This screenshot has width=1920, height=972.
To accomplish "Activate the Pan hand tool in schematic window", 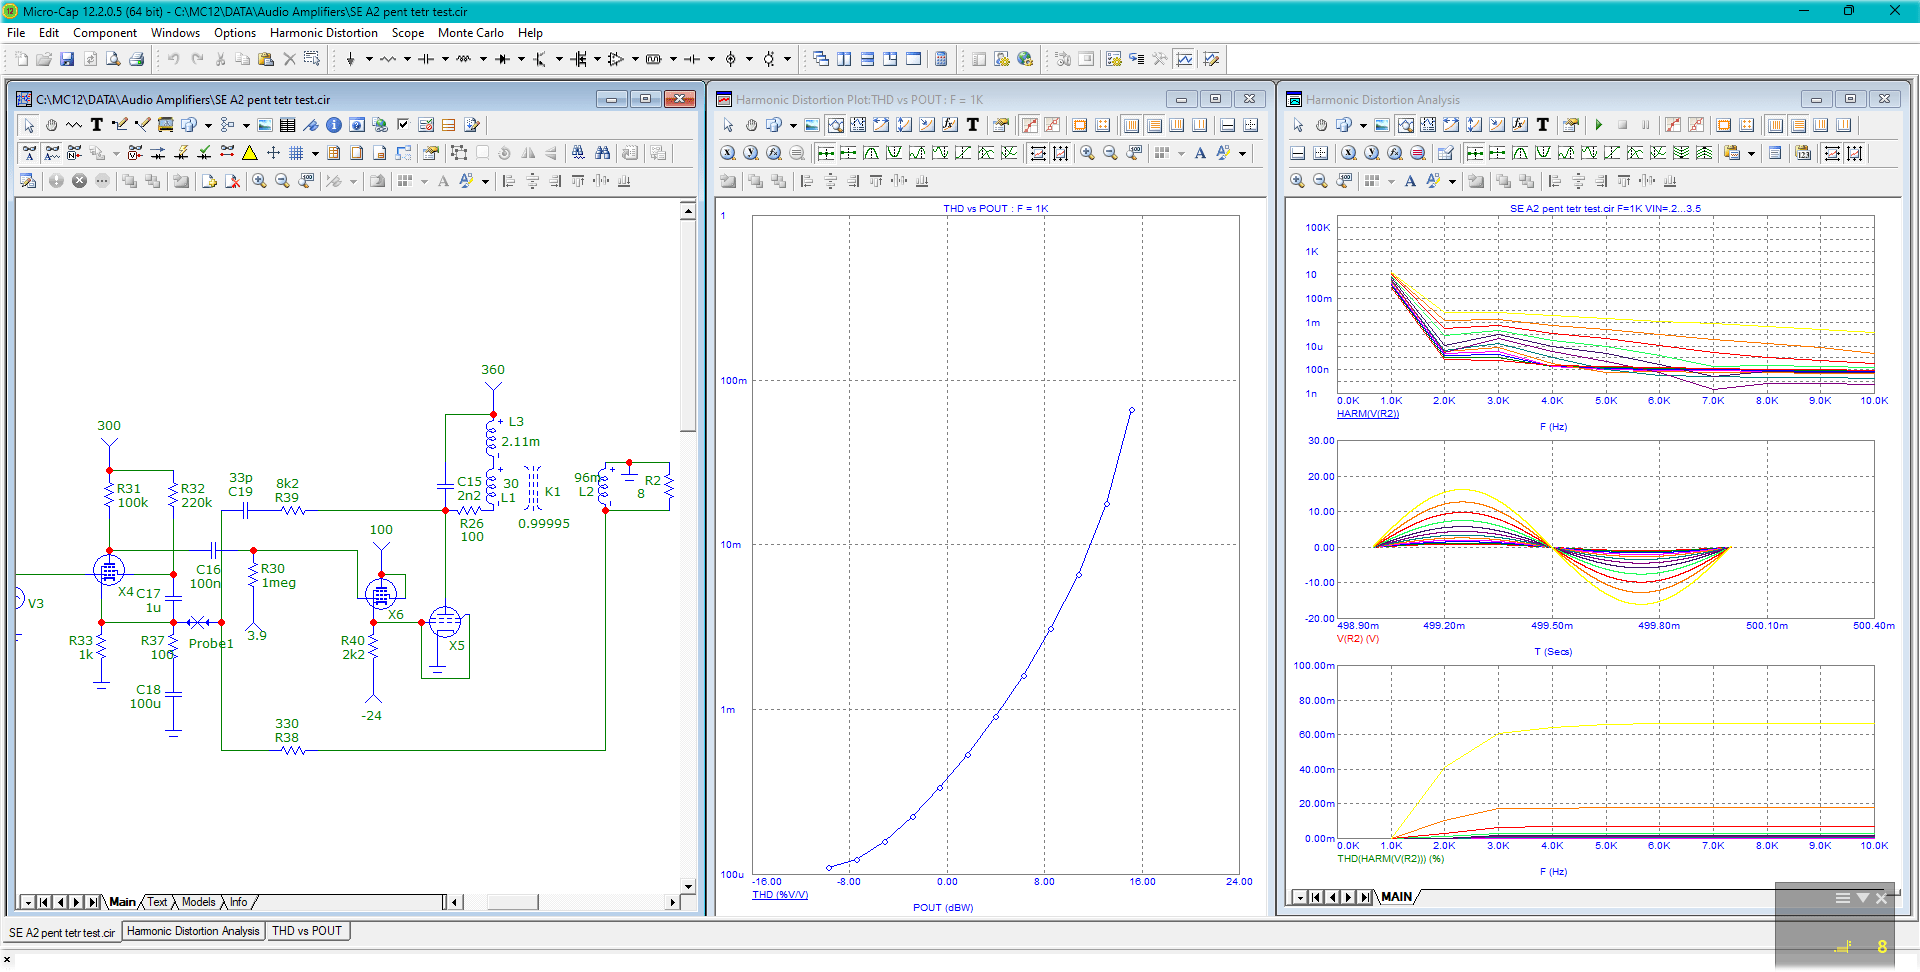I will pos(51,125).
